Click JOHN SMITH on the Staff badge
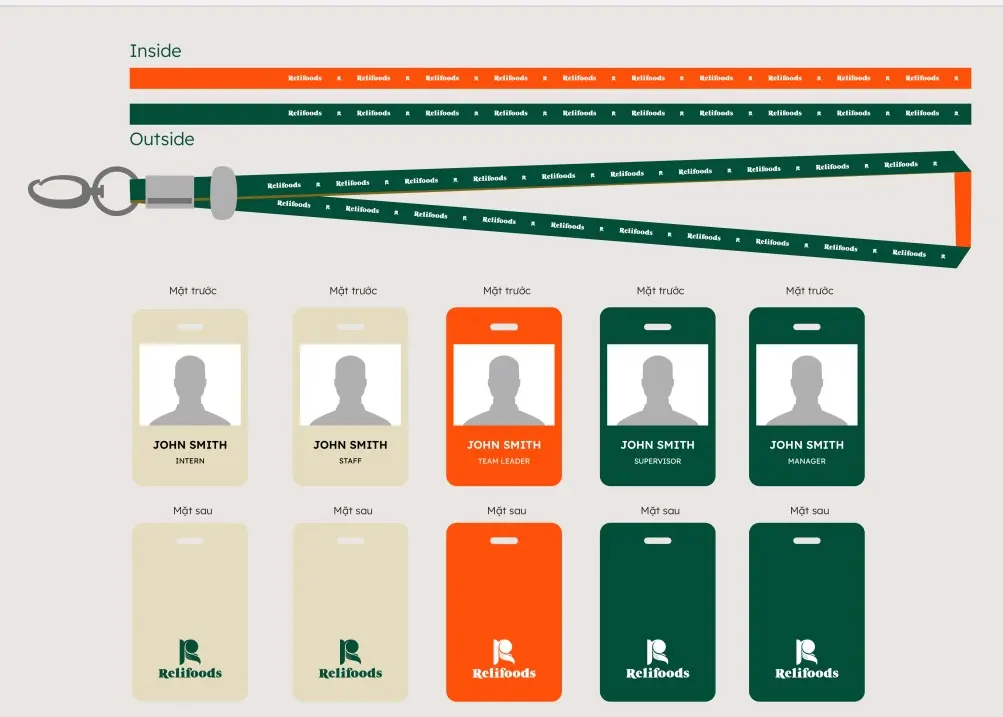 pyautogui.click(x=351, y=445)
